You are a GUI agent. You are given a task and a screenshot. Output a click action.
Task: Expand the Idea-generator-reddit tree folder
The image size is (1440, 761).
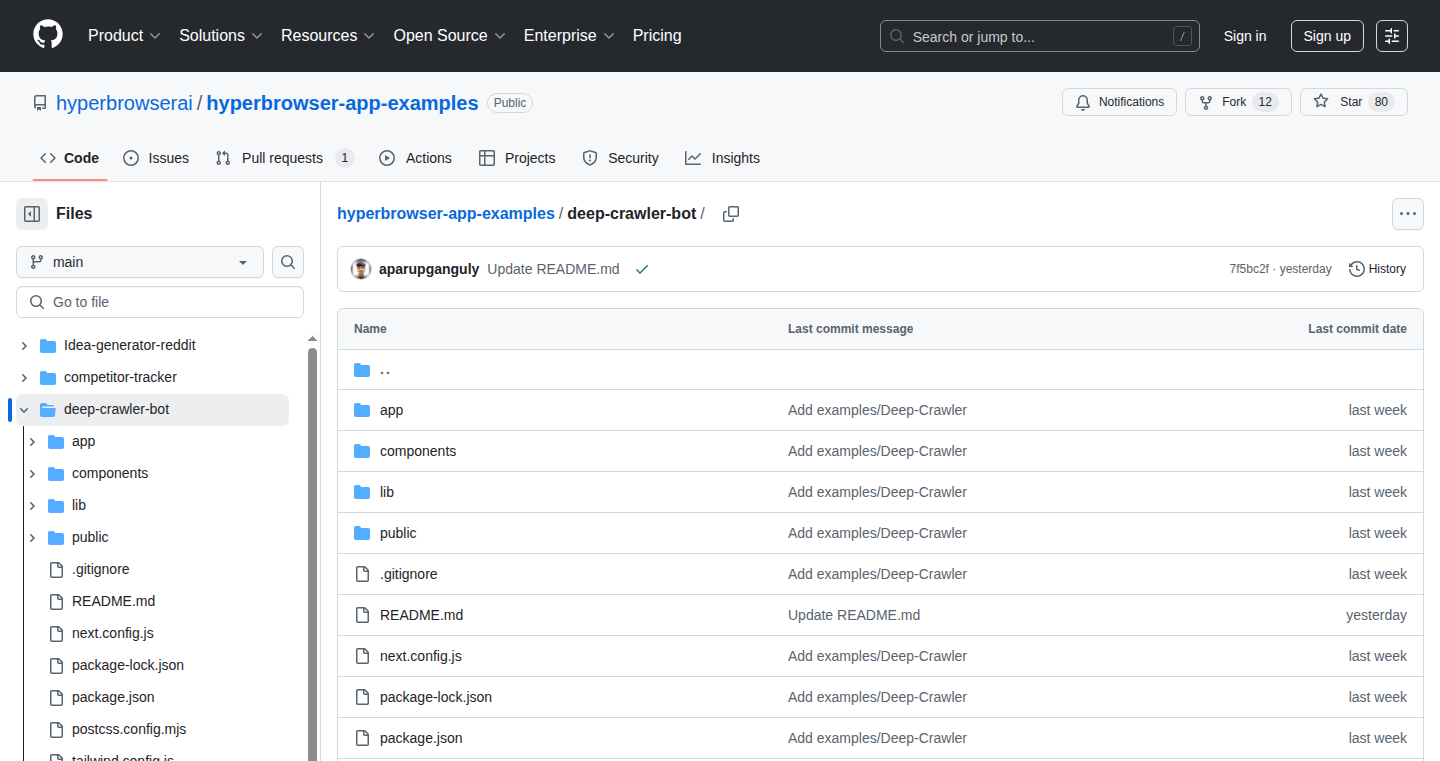click(x=24, y=345)
